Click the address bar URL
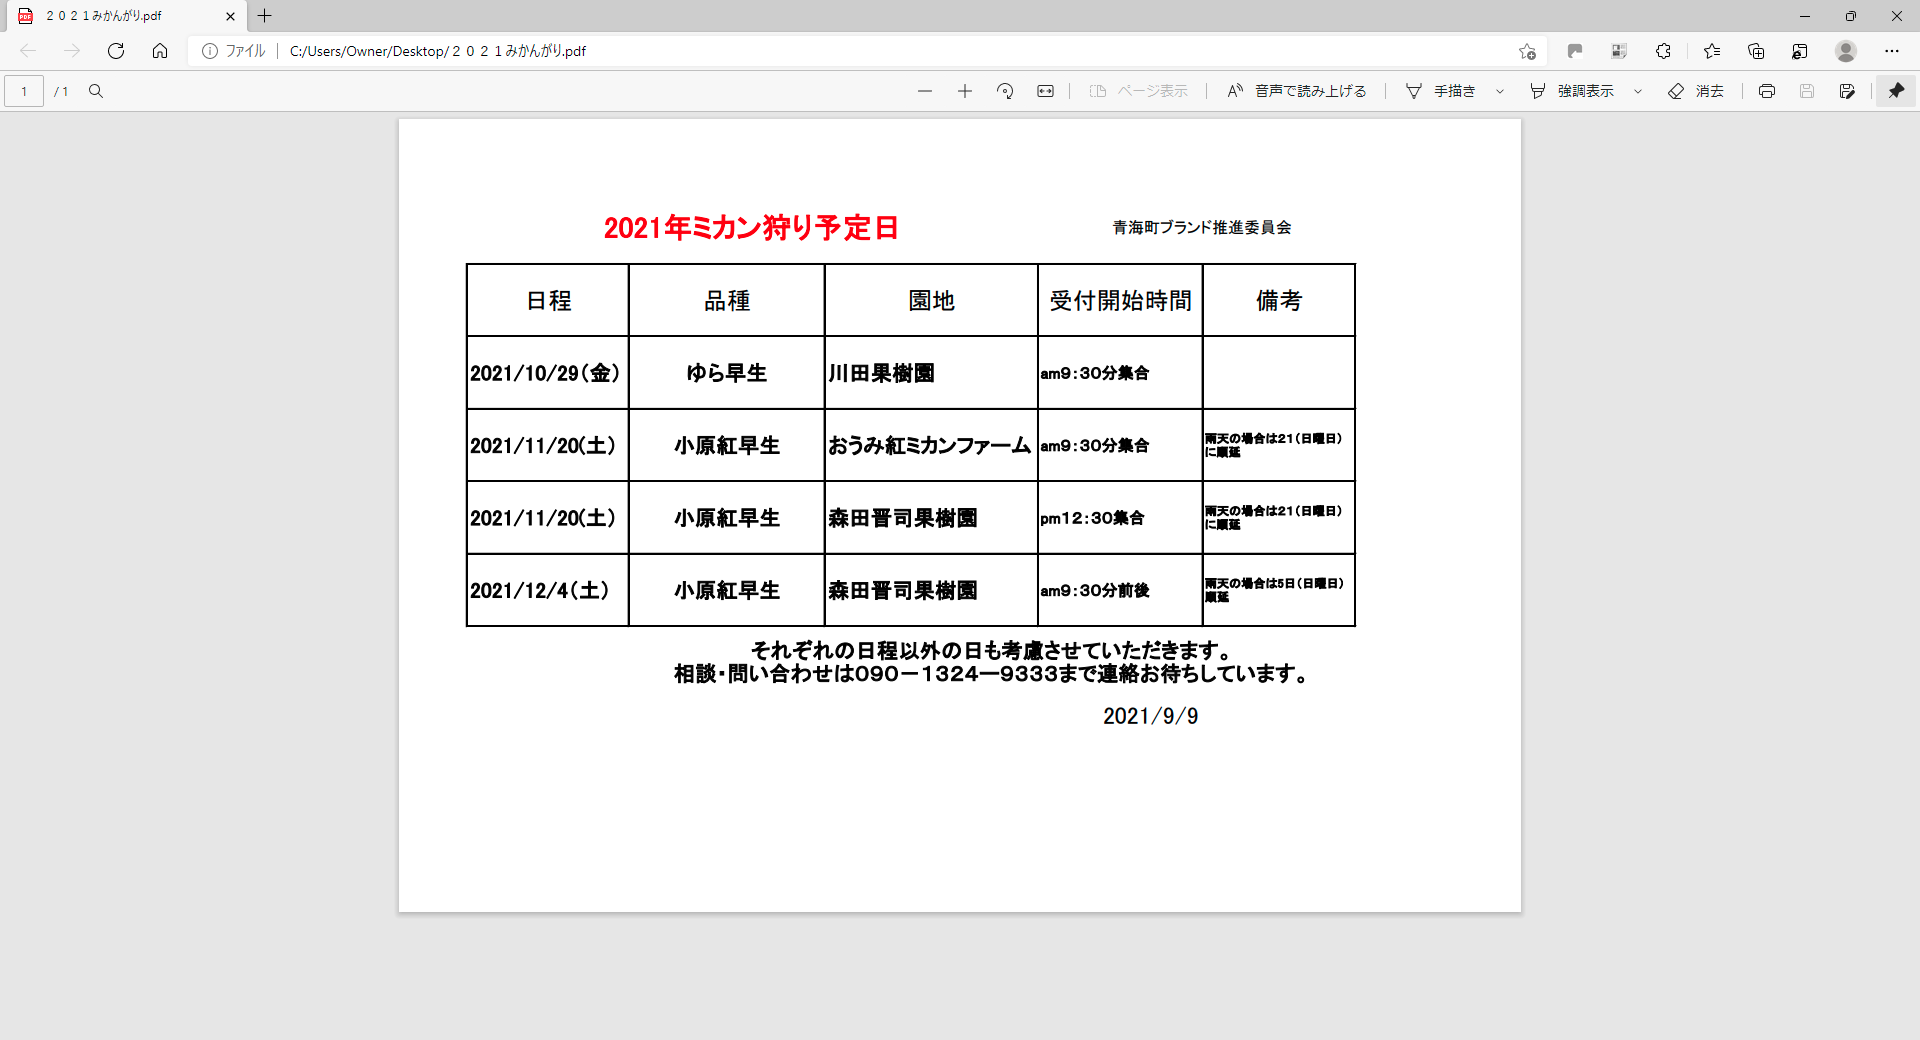Screen dimensions: 1920x1040 (438, 51)
